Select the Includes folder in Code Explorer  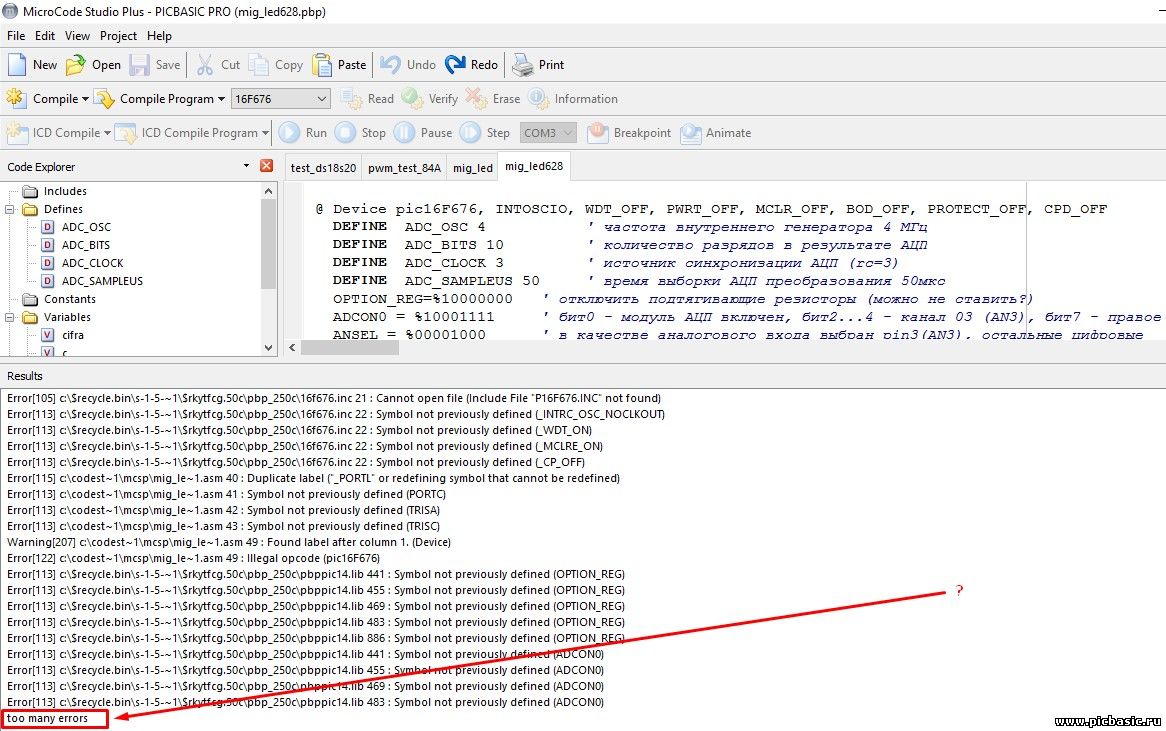(x=65, y=191)
